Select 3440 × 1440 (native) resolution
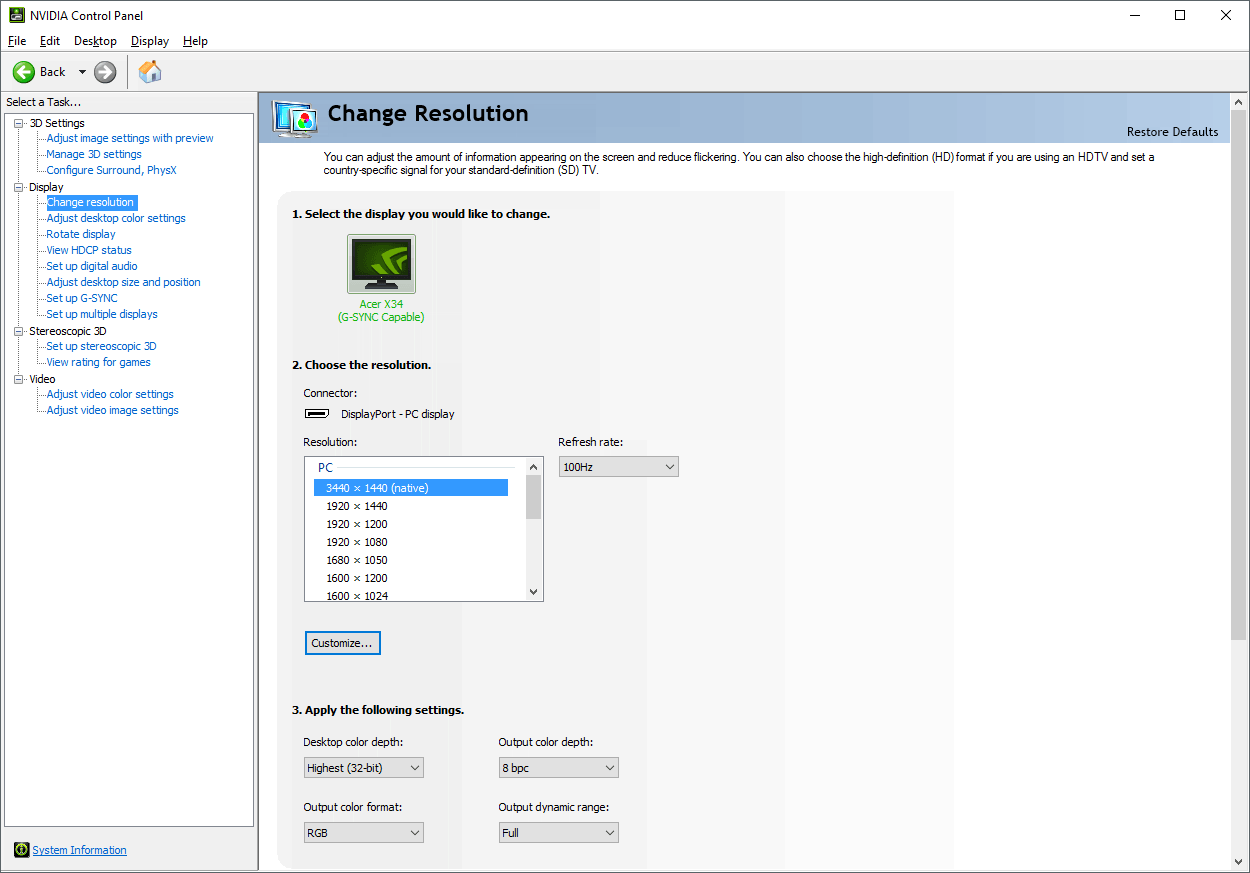Image resolution: width=1250 pixels, height=873 pixels. pos(411,488)
